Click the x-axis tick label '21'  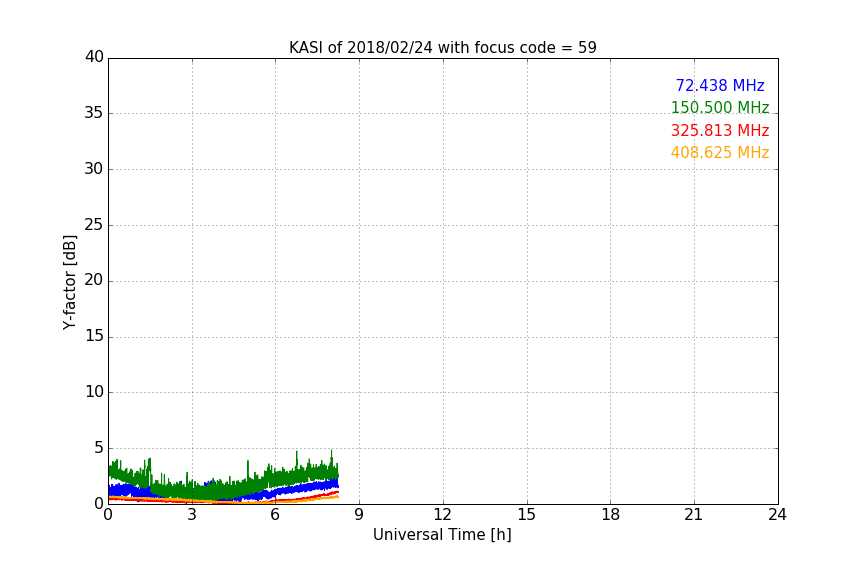click(694, 515)
